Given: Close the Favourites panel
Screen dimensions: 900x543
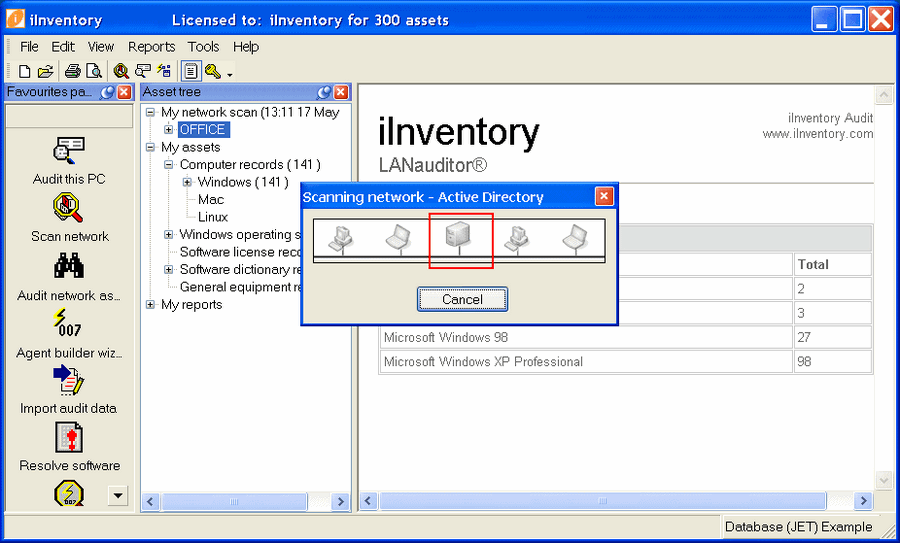Looking at the screenshot, I should 124,92.
